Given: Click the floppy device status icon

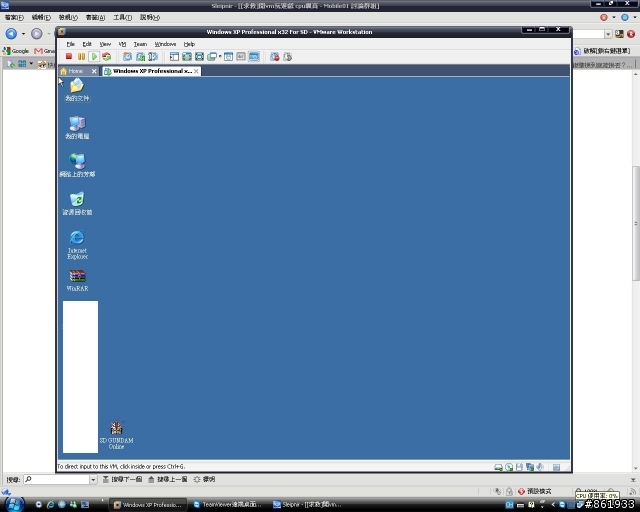Looking at the screenshot, I should click(x=519, y=467).
